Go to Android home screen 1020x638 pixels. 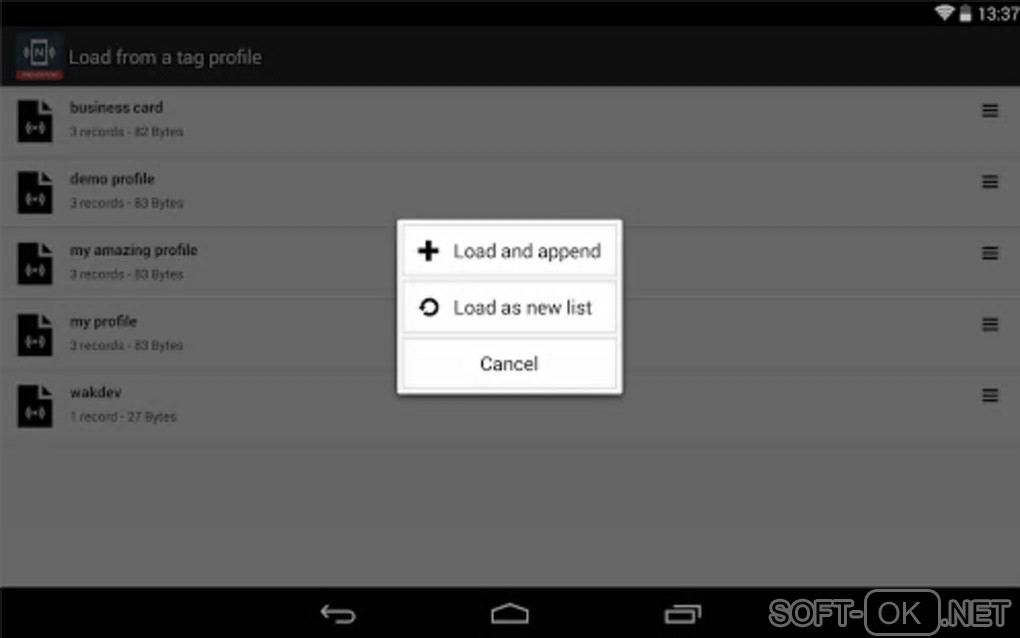click(510, 613)
